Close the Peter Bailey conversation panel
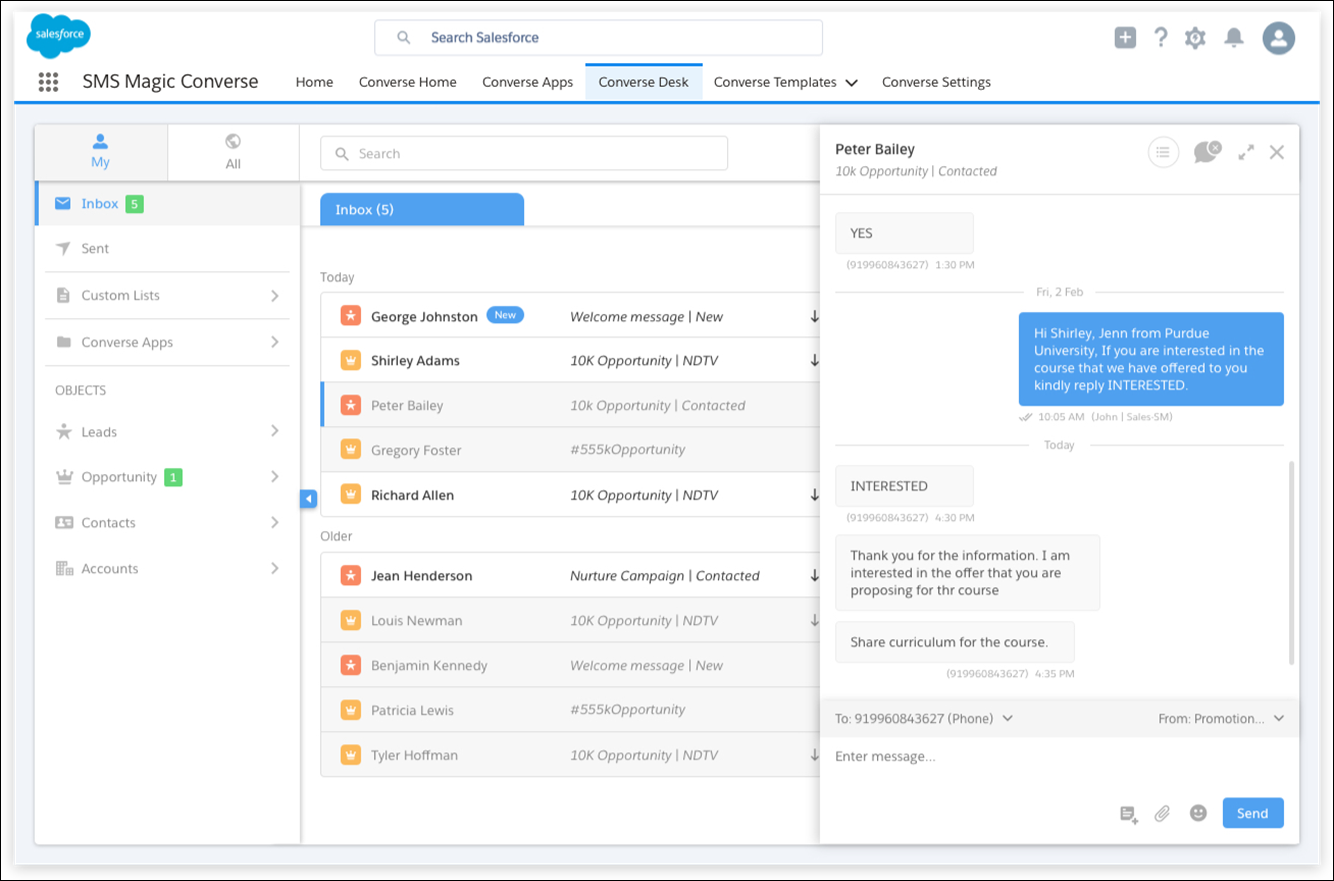This screenshot has width=1334, height=881. tap(1277, 152)
